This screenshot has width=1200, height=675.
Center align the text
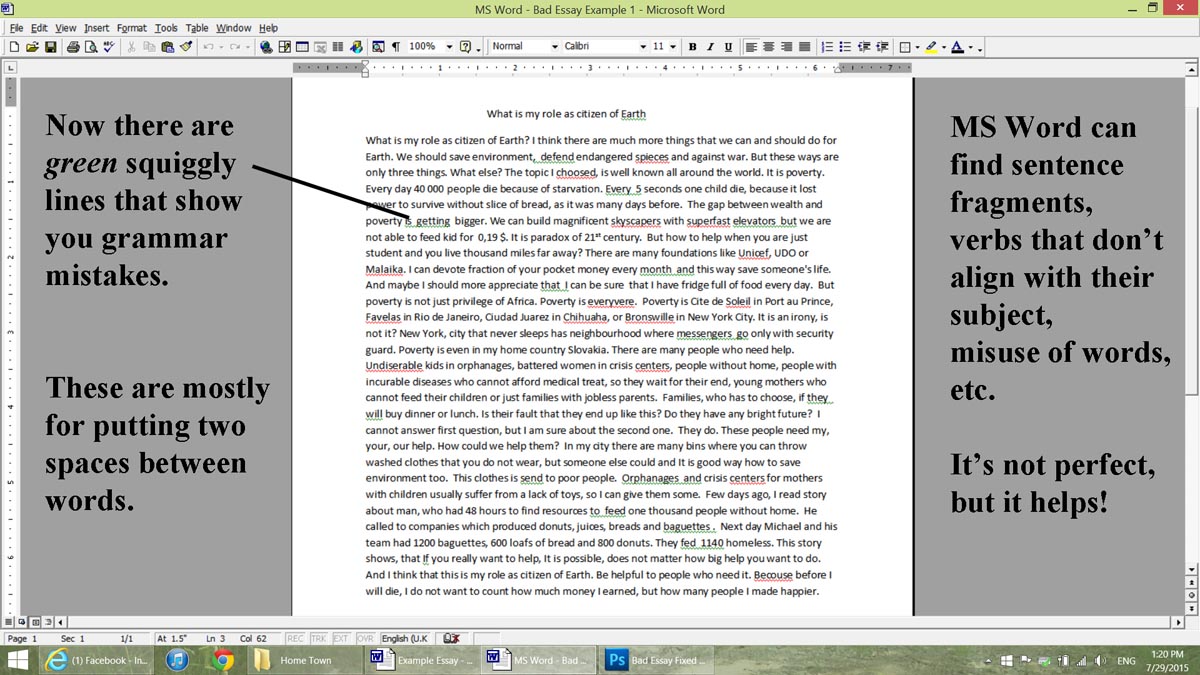[x=768, y=47]
